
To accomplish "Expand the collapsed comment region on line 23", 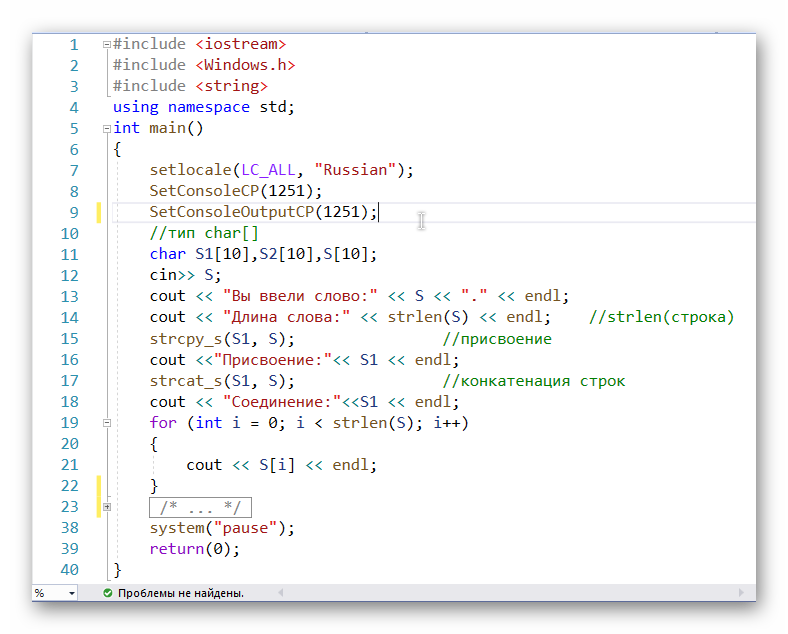I will click(x=106, y=507).
